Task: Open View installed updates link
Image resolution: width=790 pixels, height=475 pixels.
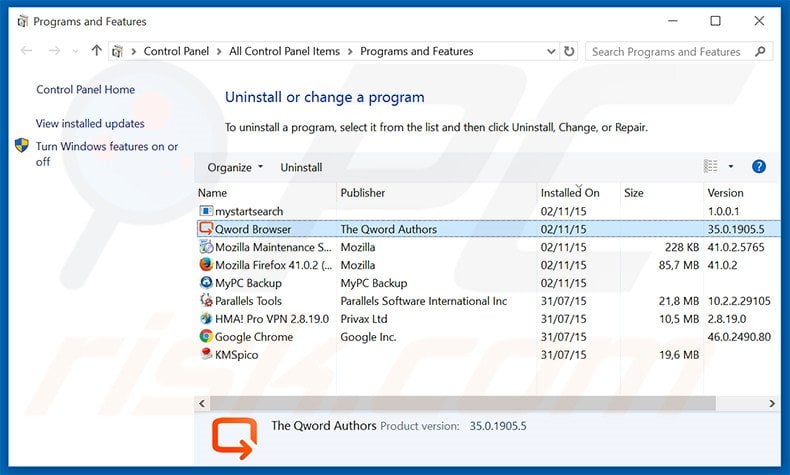Action: pos(90,123)
